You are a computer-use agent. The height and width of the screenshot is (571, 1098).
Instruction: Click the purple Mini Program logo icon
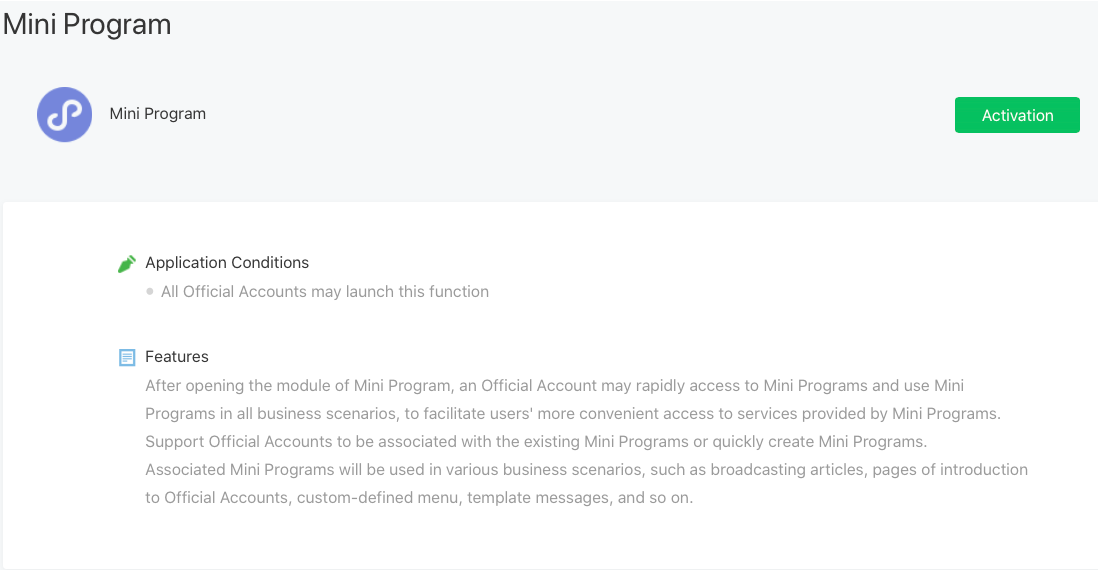pos(65,114)
